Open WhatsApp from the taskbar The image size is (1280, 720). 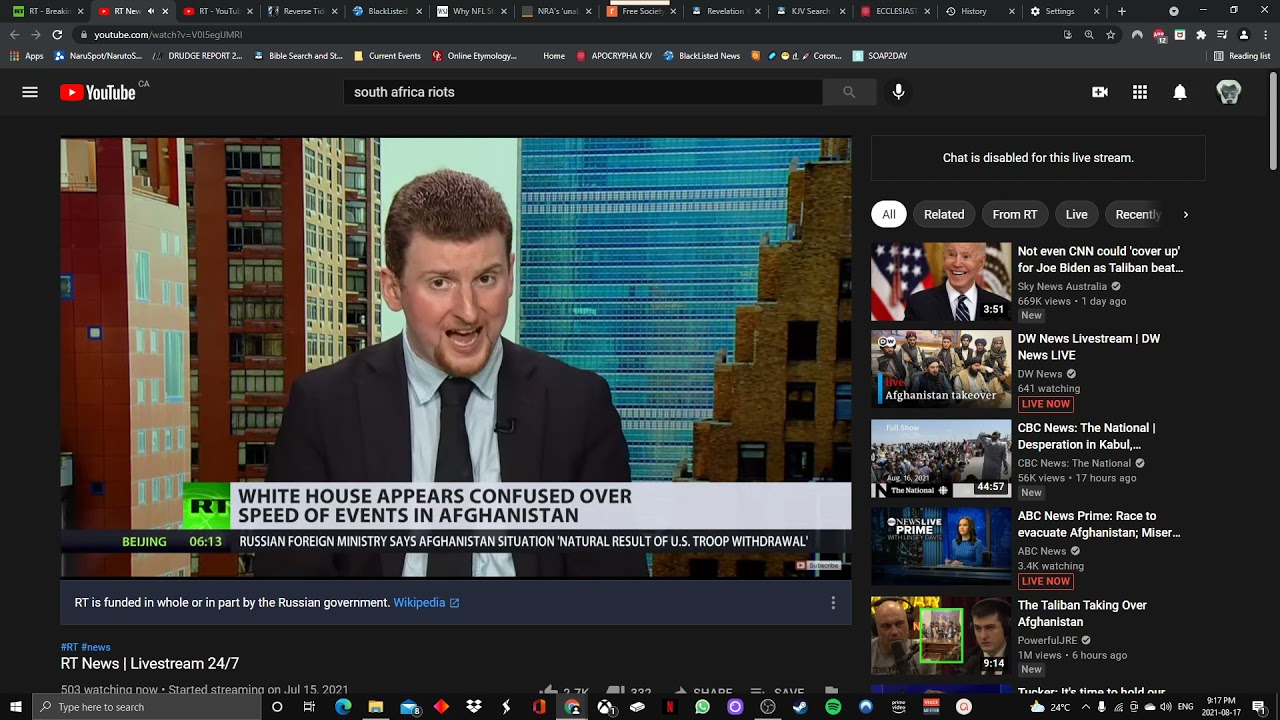tap(702, 707)
